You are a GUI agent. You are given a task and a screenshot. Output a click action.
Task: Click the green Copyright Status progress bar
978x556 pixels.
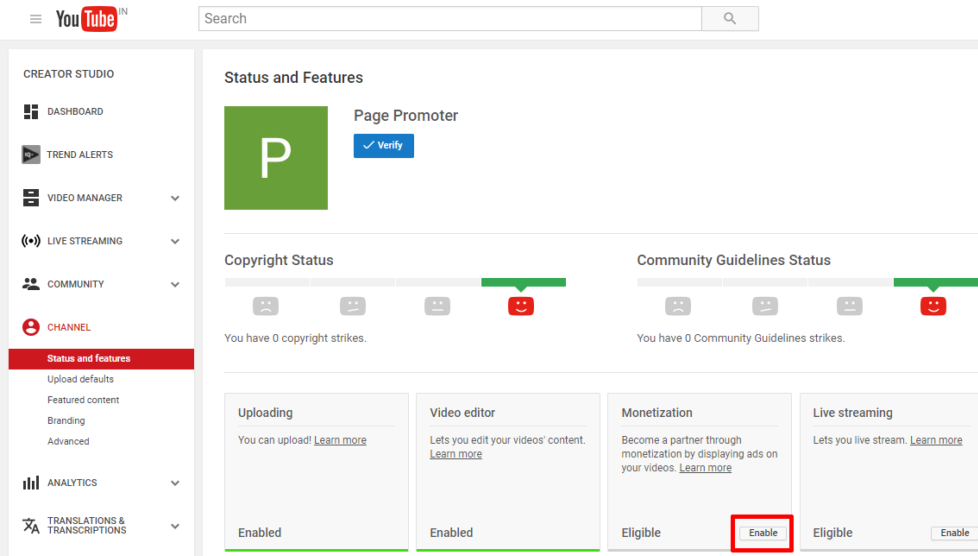(x=523, y=283)
